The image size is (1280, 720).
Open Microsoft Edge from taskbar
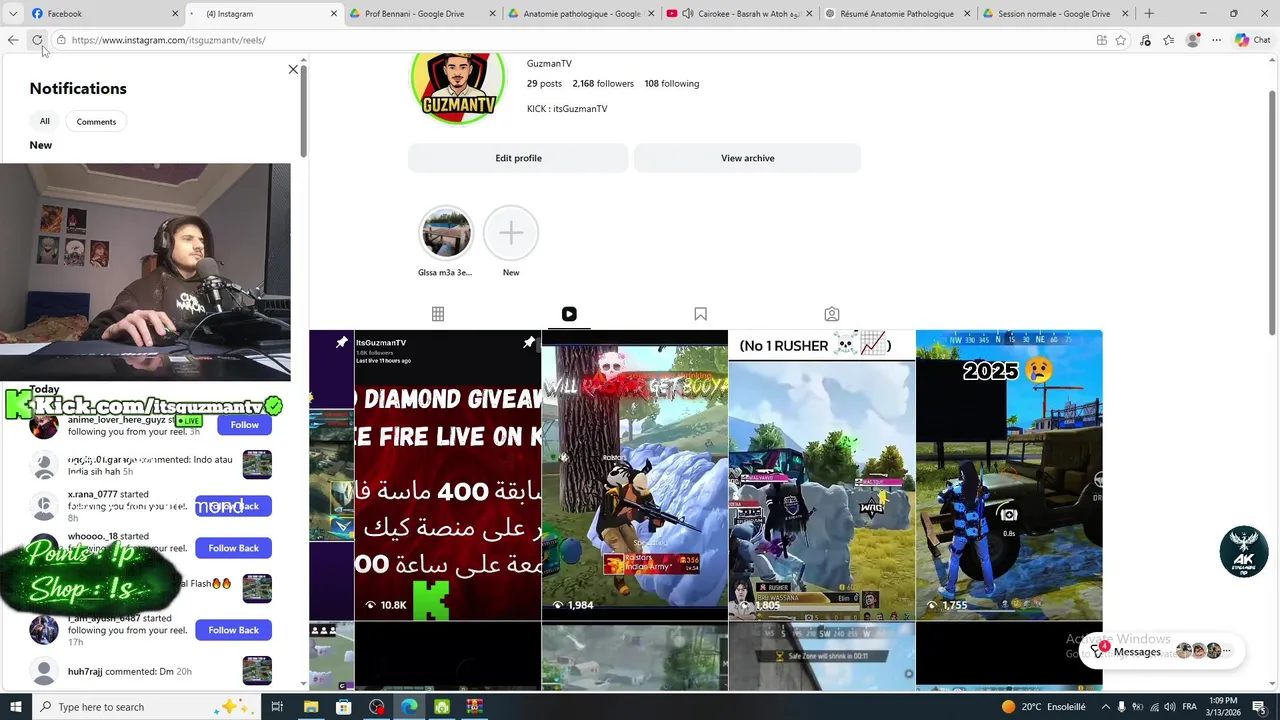409,707
